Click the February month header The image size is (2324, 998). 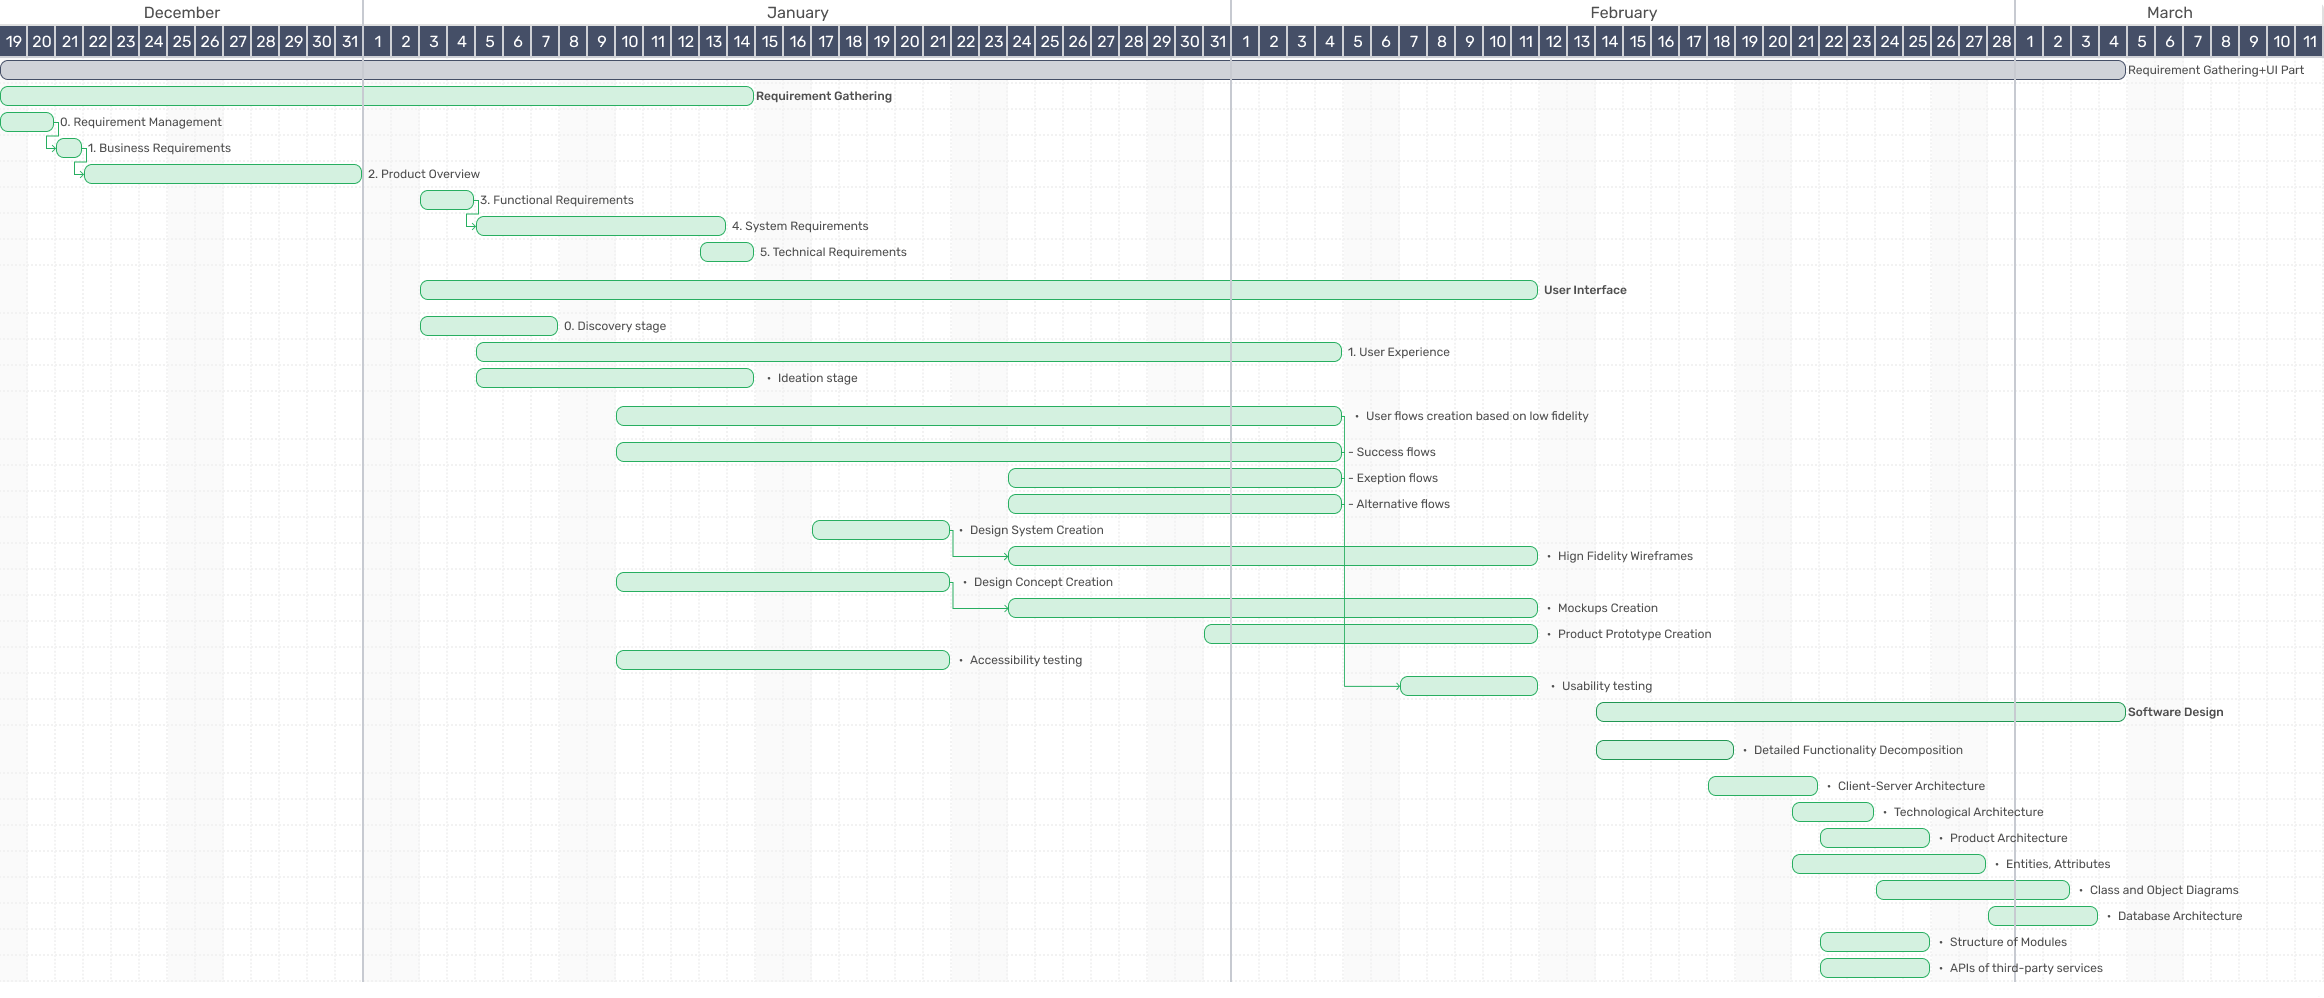pyautogui.click(x=1623, y=13)
